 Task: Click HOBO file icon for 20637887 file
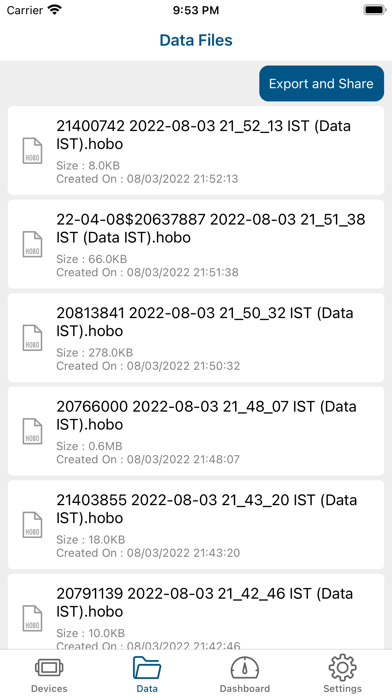[x=32, y=245]
